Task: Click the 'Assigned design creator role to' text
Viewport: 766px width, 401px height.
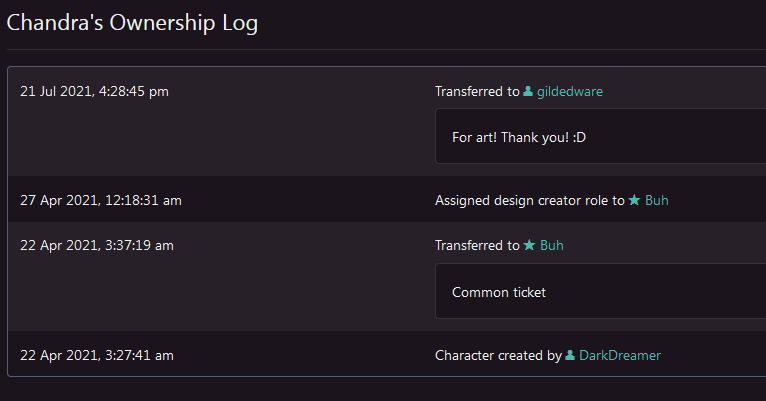Action: [x=529, y=200]
